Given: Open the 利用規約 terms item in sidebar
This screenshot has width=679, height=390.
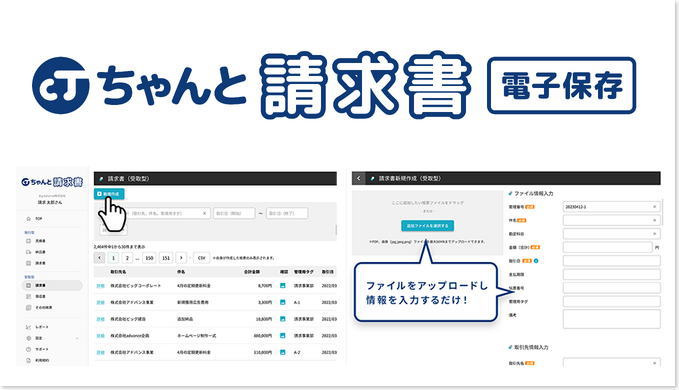Looking at the screenshot, I should tap(37, 360).
